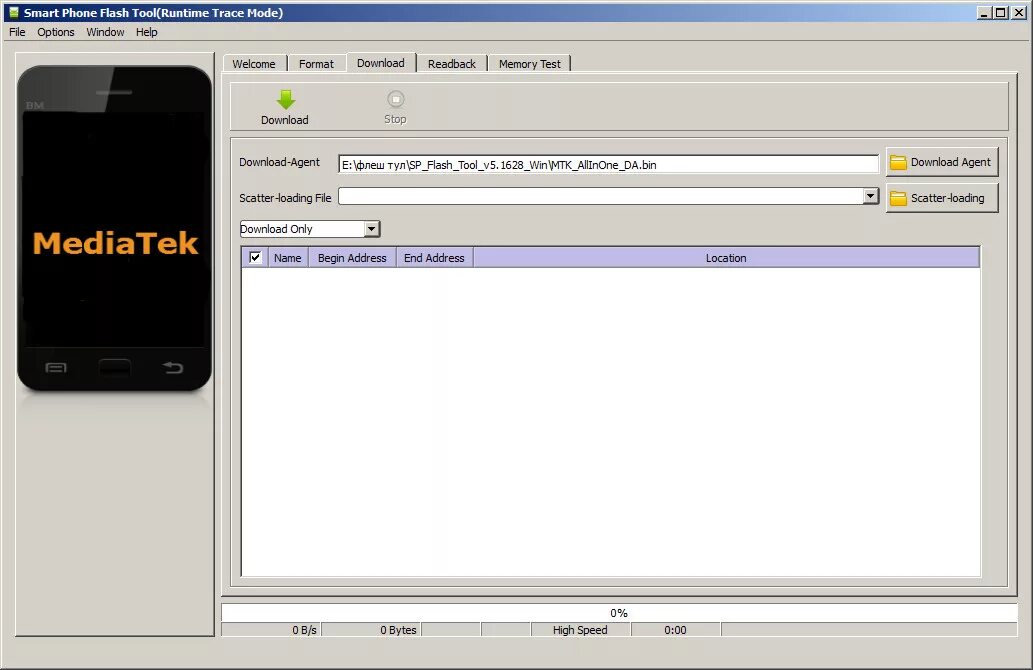This screenshot has height=670, width=1033.
Task: Click the 0:00 elapsed time status
Action: pos(676,630)
